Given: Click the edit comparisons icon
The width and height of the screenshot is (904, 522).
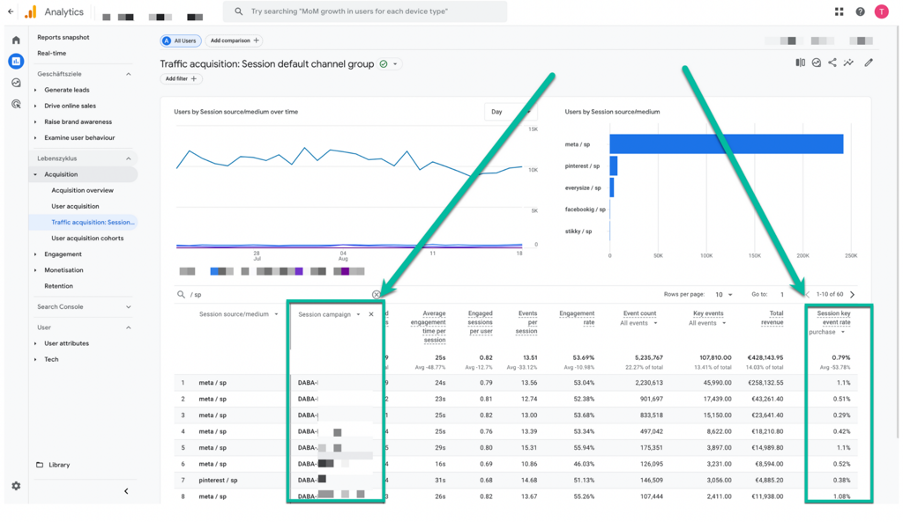Looking at the screenshot, I should pos(800,62).
